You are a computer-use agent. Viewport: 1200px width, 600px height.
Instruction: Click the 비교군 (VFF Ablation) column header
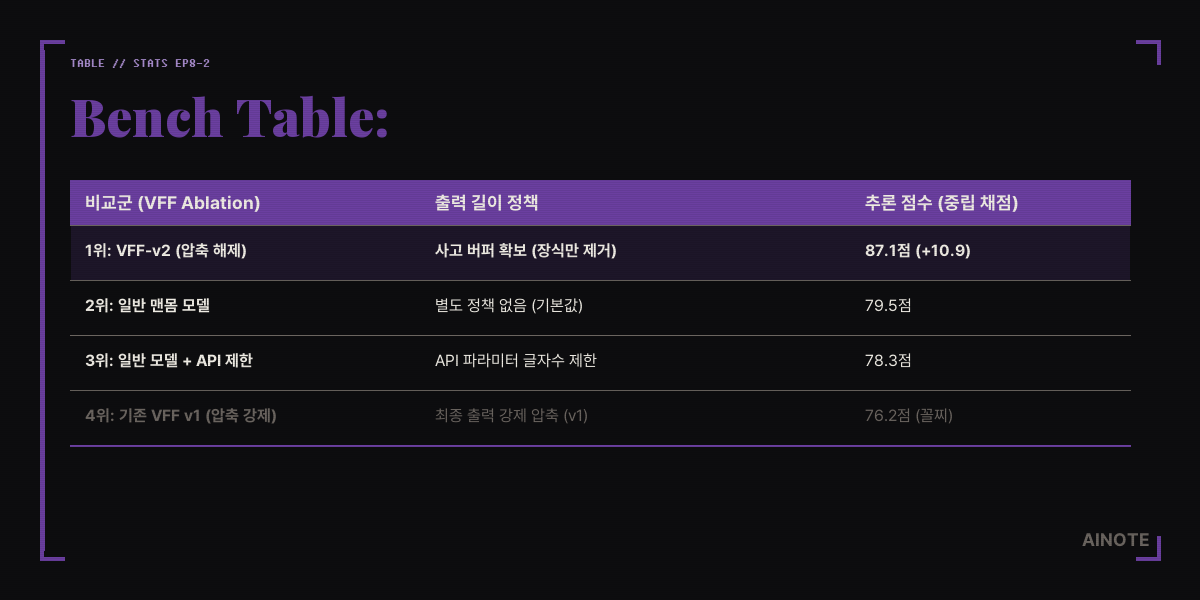pyautogui.click(x=173, y=203)
